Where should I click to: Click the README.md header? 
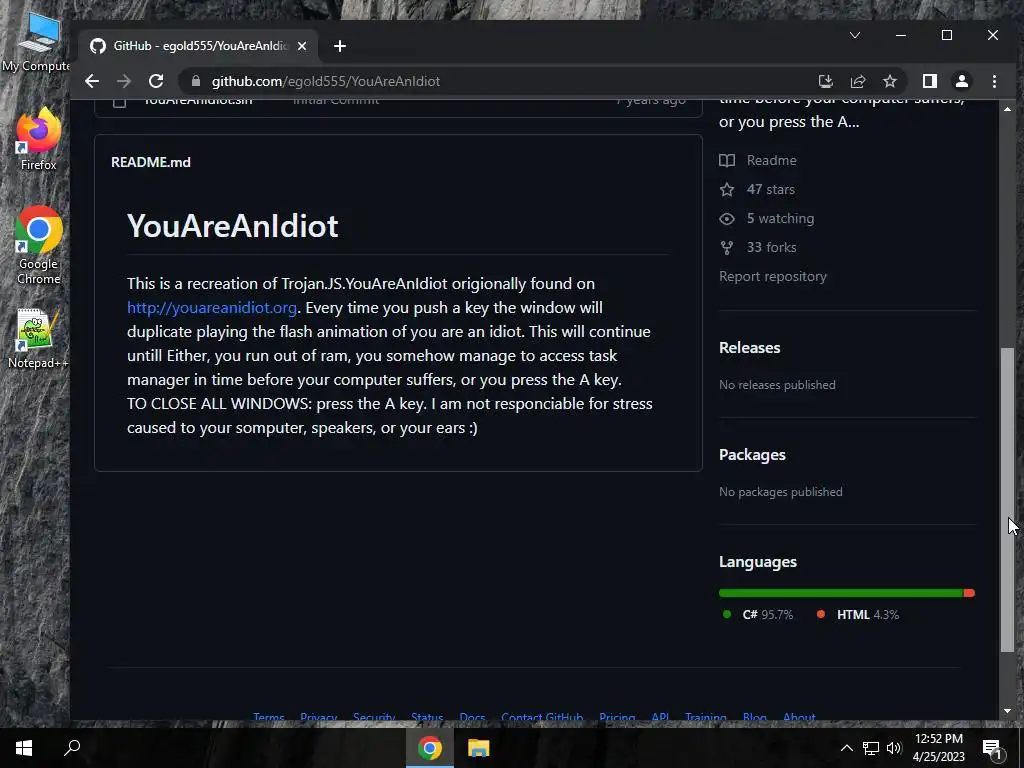[x=151, y=162]
